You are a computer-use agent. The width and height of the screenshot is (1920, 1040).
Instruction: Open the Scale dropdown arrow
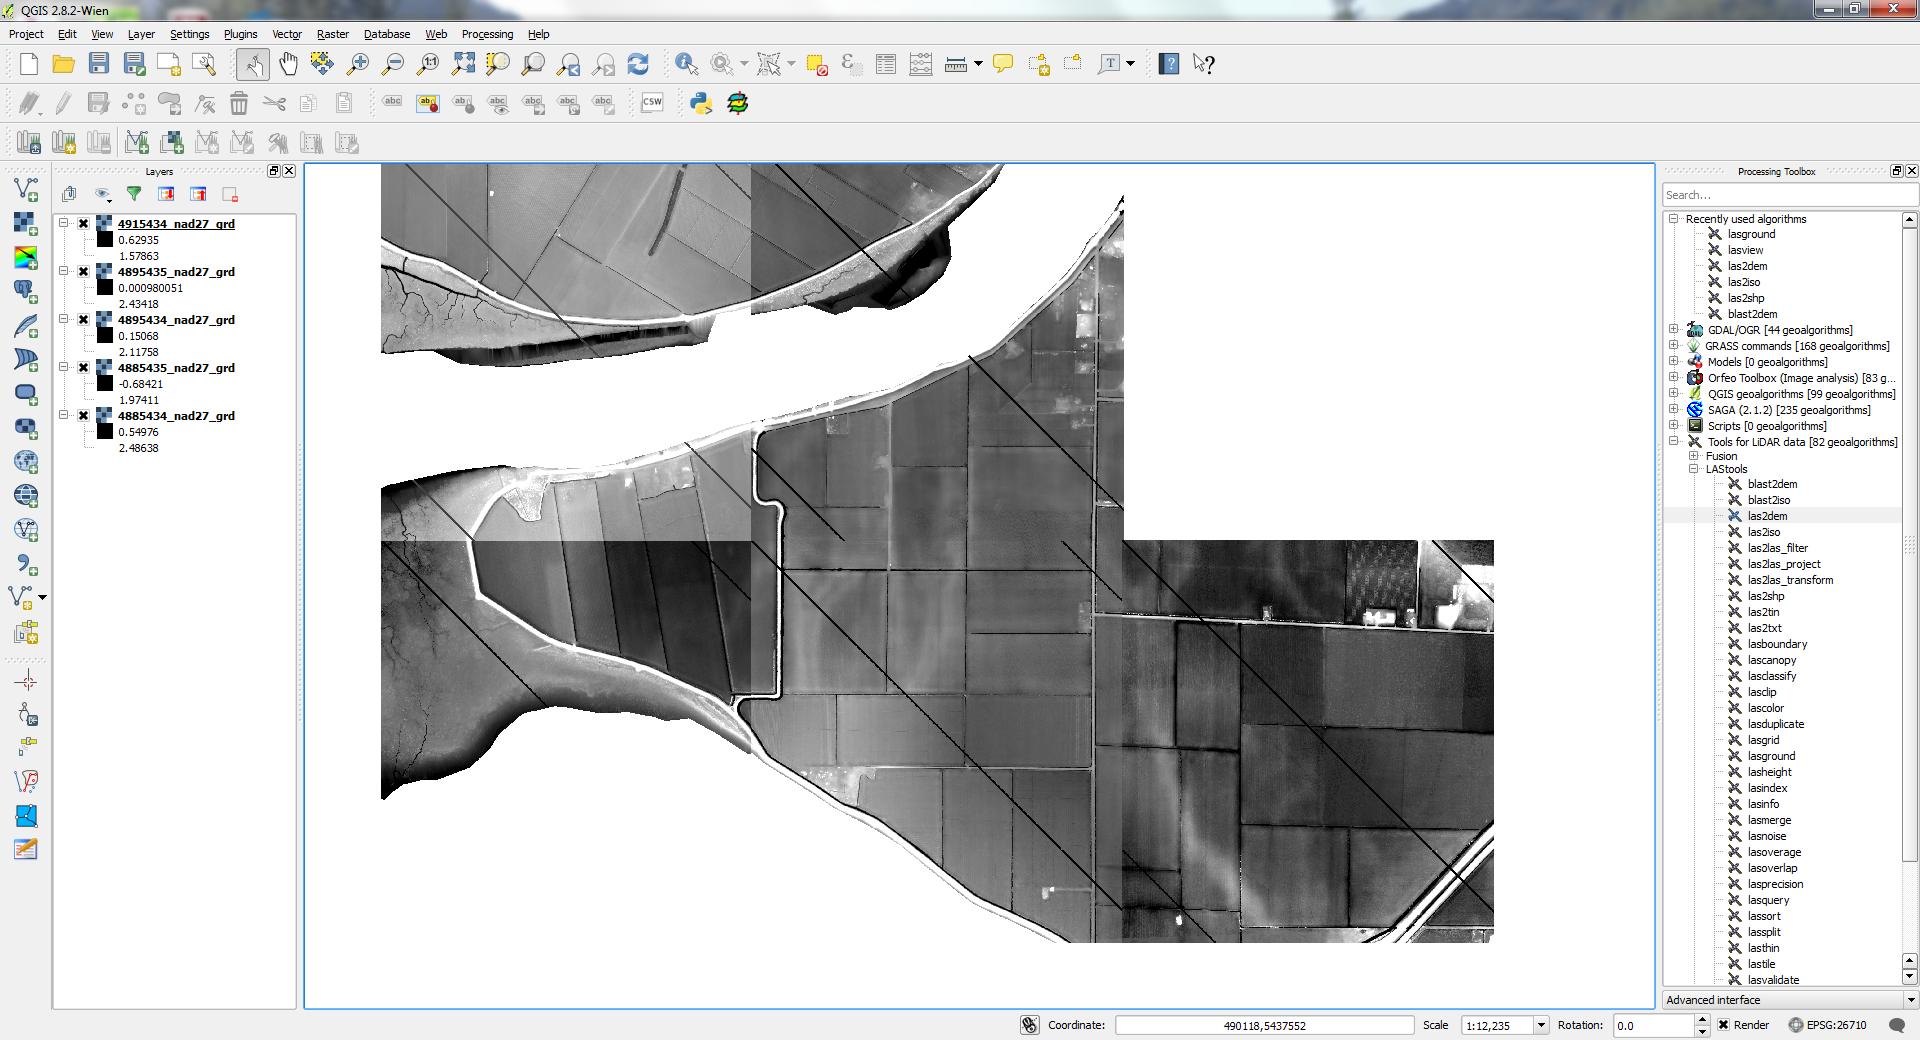click(1541, 1025)
